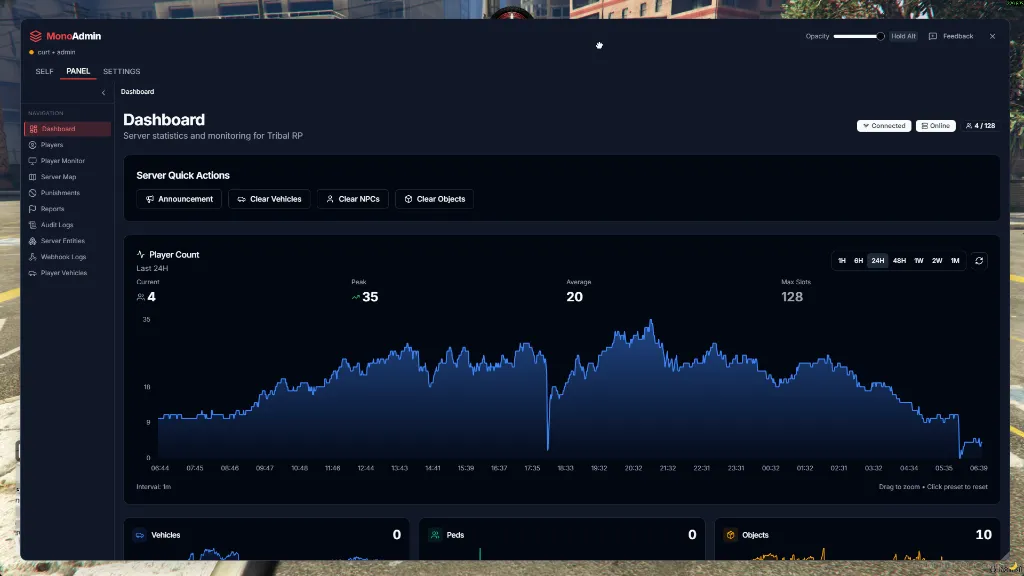Click the Feedback icon in the header
Screen dimensions: 1024x576
(932, 36)
